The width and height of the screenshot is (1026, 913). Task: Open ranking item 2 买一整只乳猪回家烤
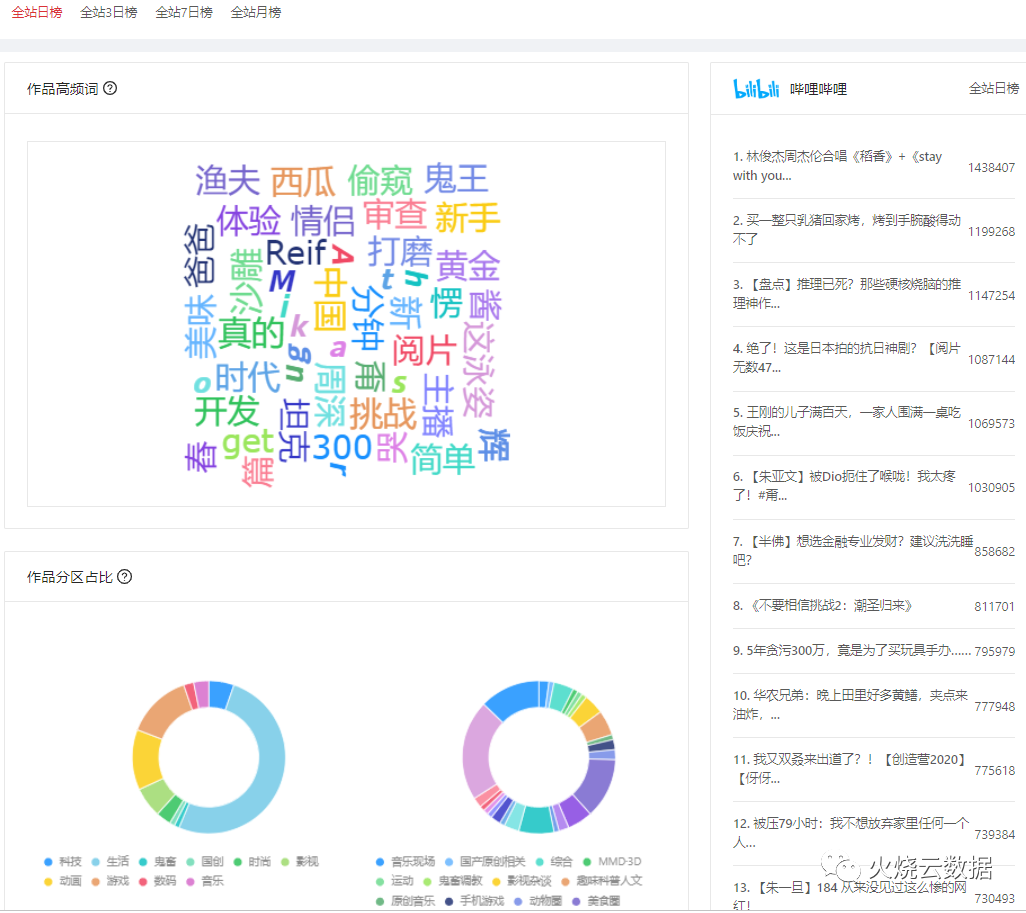pyautogui.click(x=874, y=230)
